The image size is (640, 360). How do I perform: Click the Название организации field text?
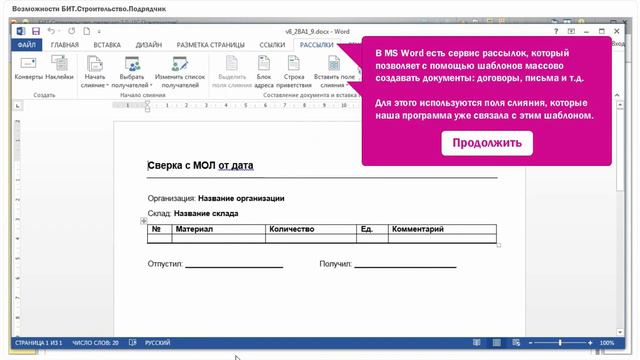241,198
